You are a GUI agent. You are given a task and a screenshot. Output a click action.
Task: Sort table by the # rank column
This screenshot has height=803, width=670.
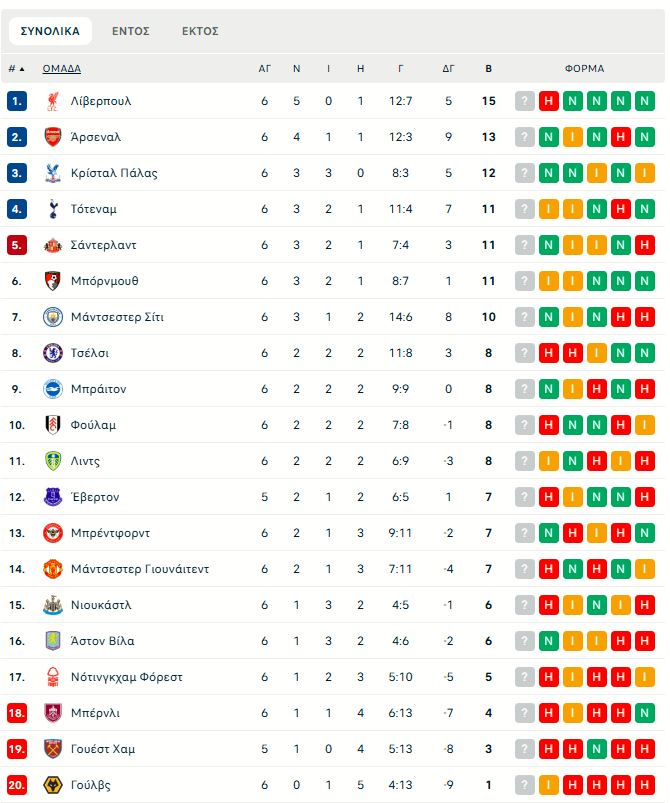16,69
